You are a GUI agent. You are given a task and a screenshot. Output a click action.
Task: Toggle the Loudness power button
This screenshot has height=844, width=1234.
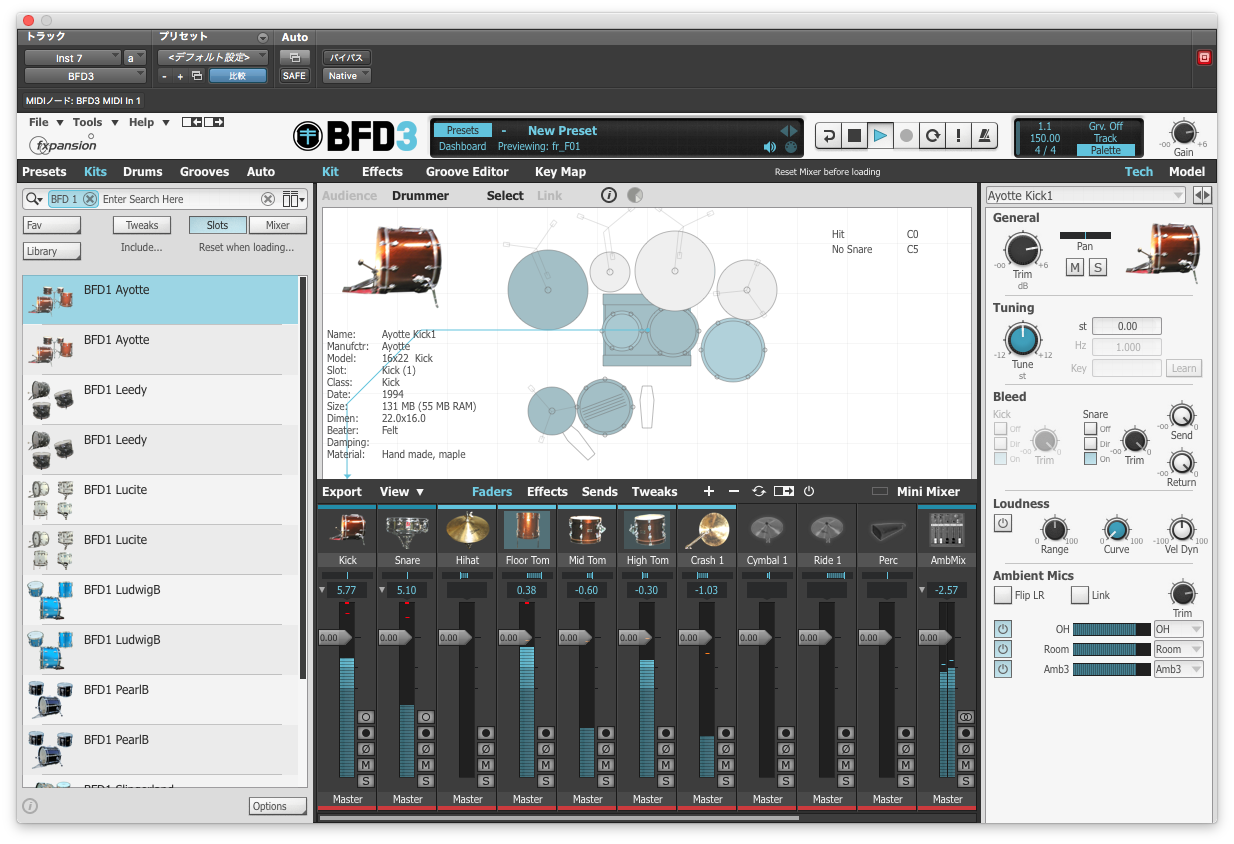pyautogui.click(x=1003, y=523)
